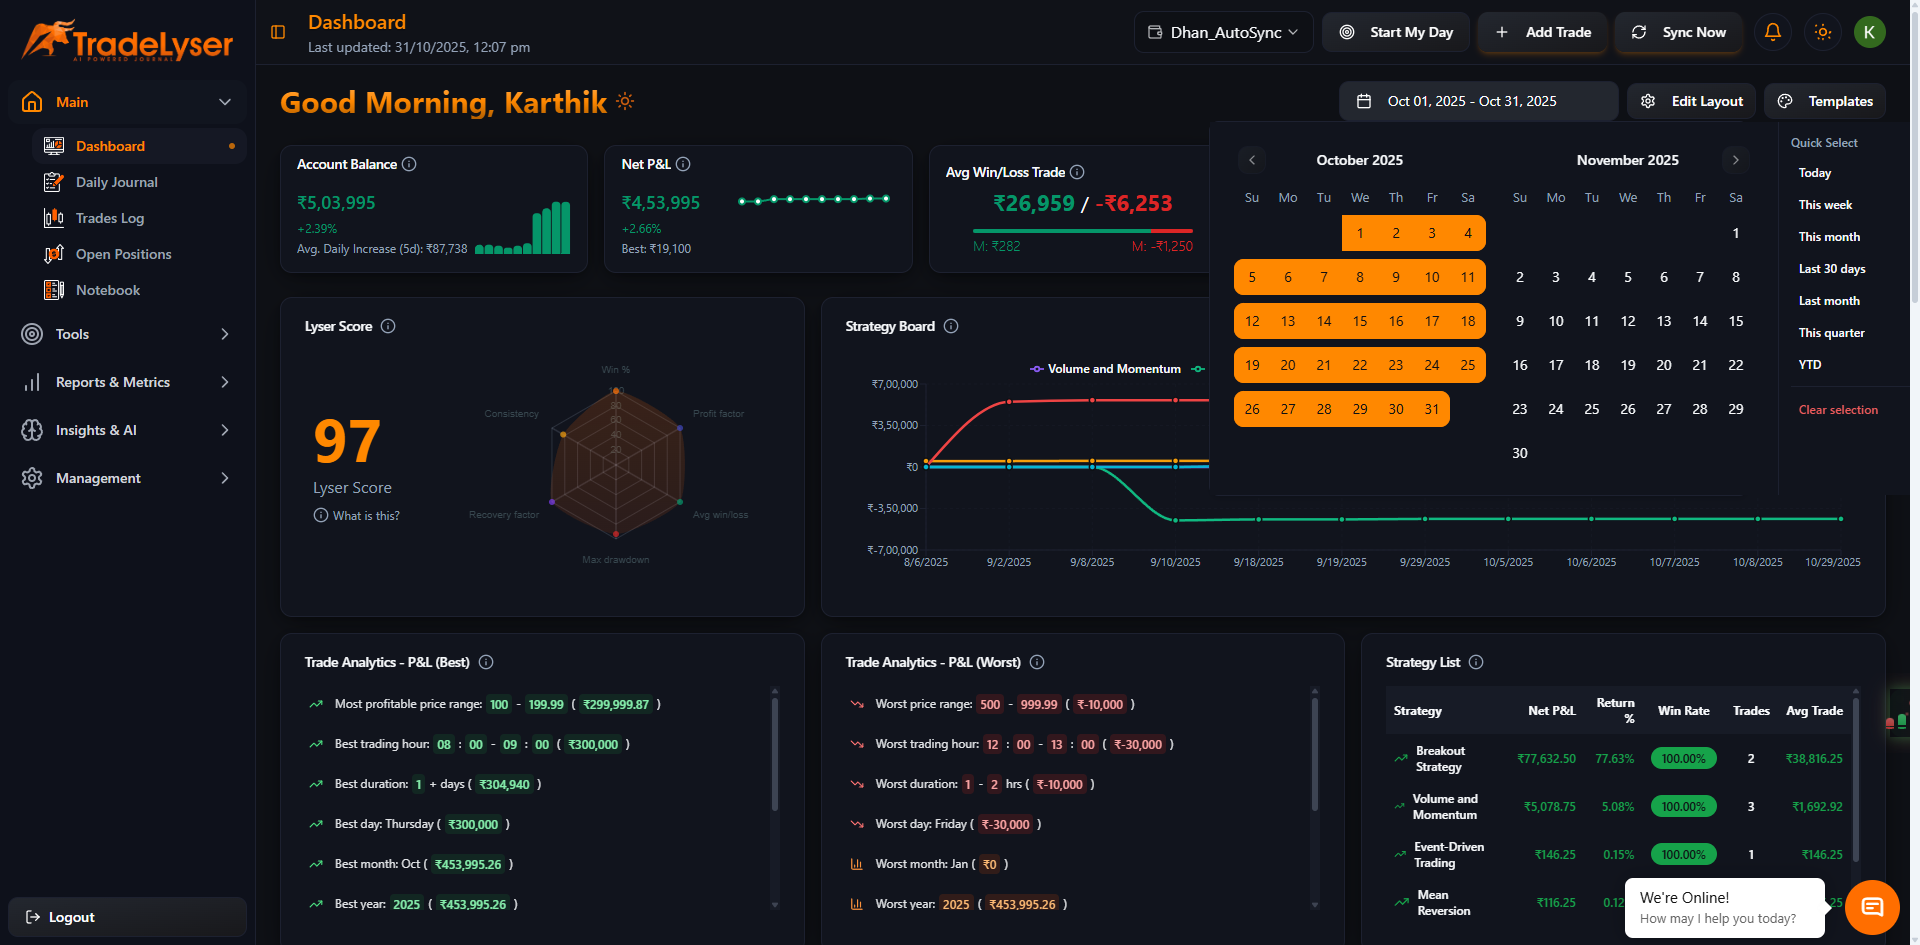This screenshot has width=1920, height=945.
Task: Collapse the sidebar using the panel toggle
Action: 277,32
